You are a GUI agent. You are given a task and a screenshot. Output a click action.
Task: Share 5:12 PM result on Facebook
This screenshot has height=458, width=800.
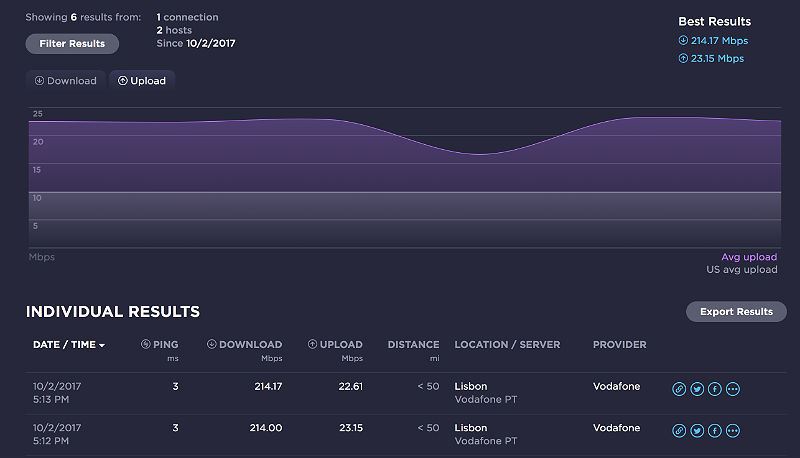[x=715, y=431]
